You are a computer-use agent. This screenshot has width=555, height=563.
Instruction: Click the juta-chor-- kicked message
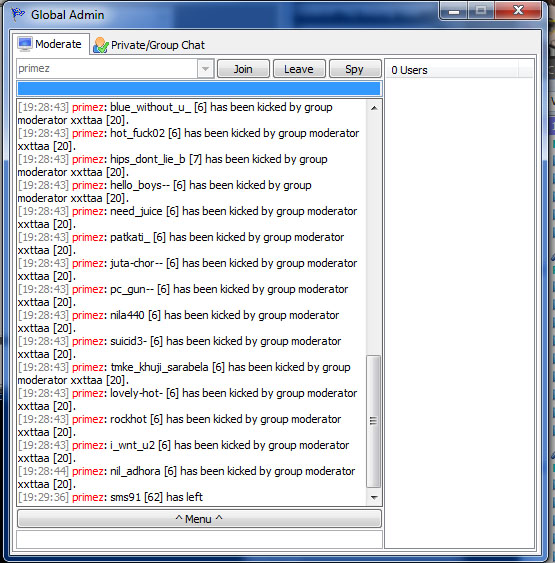click(187, 270)
